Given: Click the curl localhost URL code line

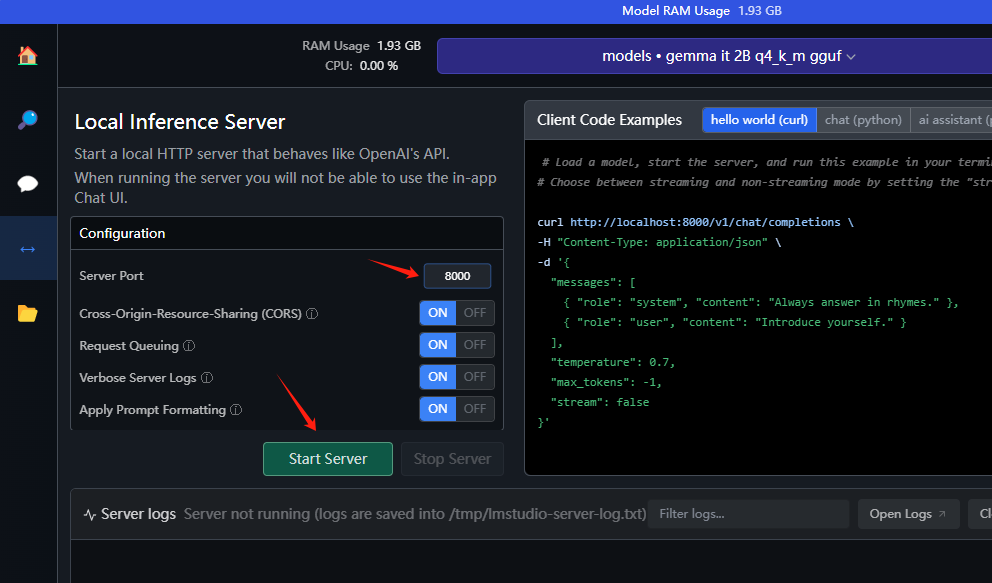Looking at the screenshot, I should (695, 222).
